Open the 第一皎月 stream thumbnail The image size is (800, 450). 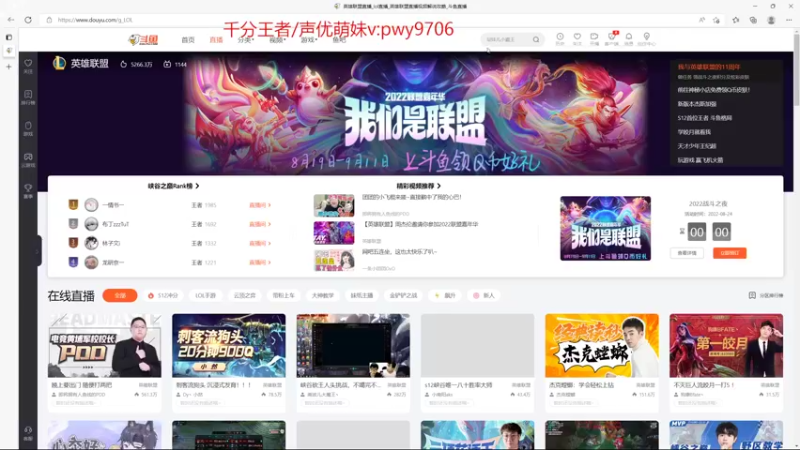point(726,345)
